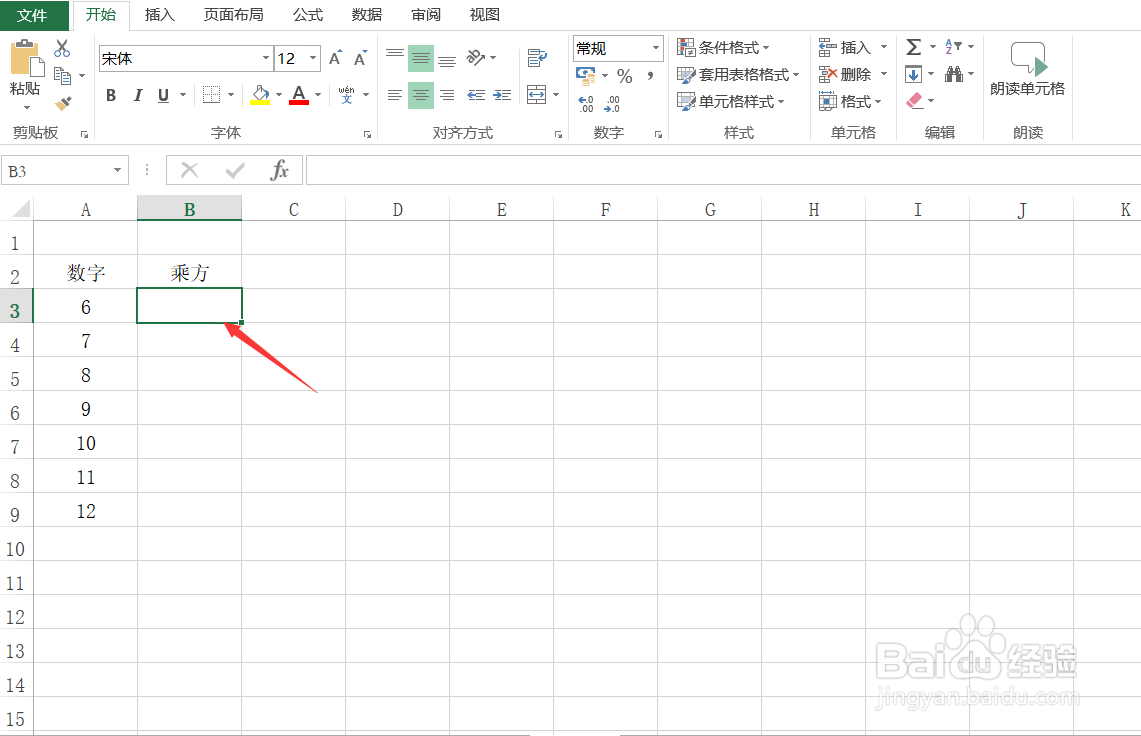Toggle italic formatting with the I button

[x=138, y=95]
